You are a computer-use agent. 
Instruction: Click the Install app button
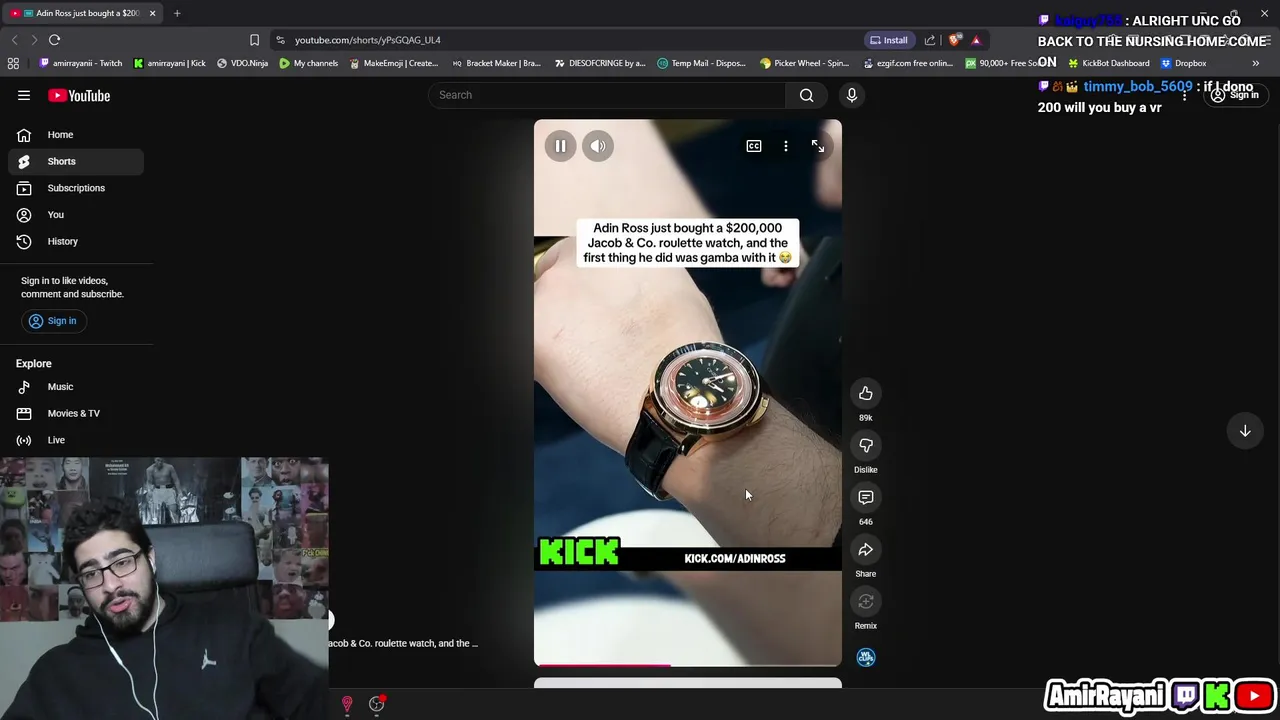(x=889, y=40)
